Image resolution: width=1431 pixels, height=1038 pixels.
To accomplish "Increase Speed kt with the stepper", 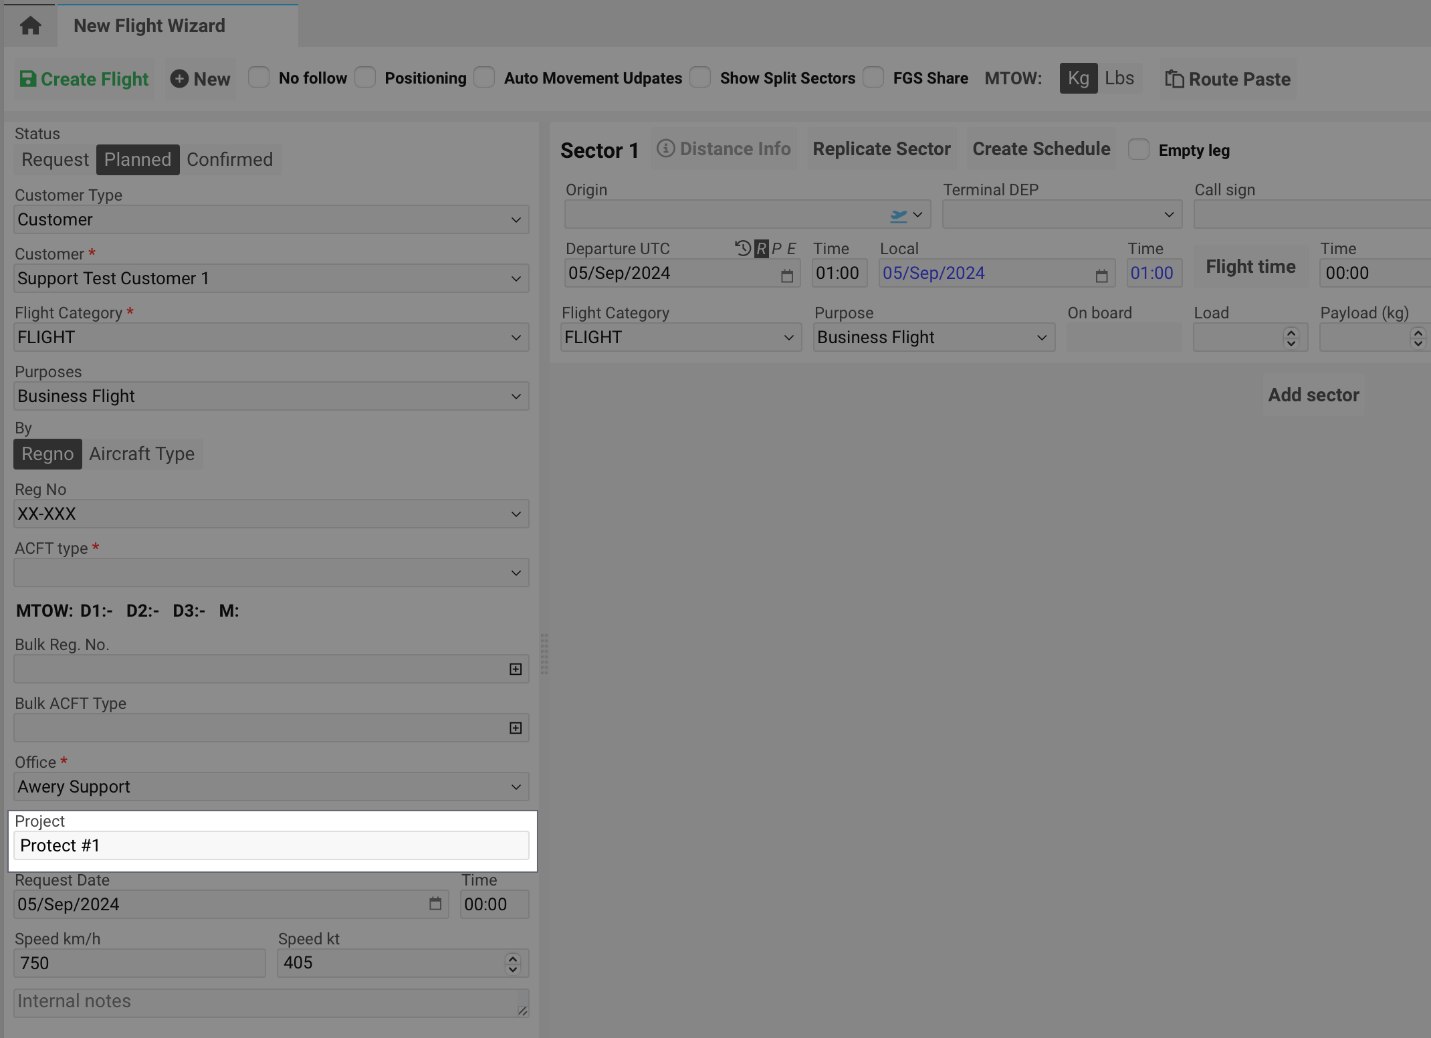I will coord(512,957).
